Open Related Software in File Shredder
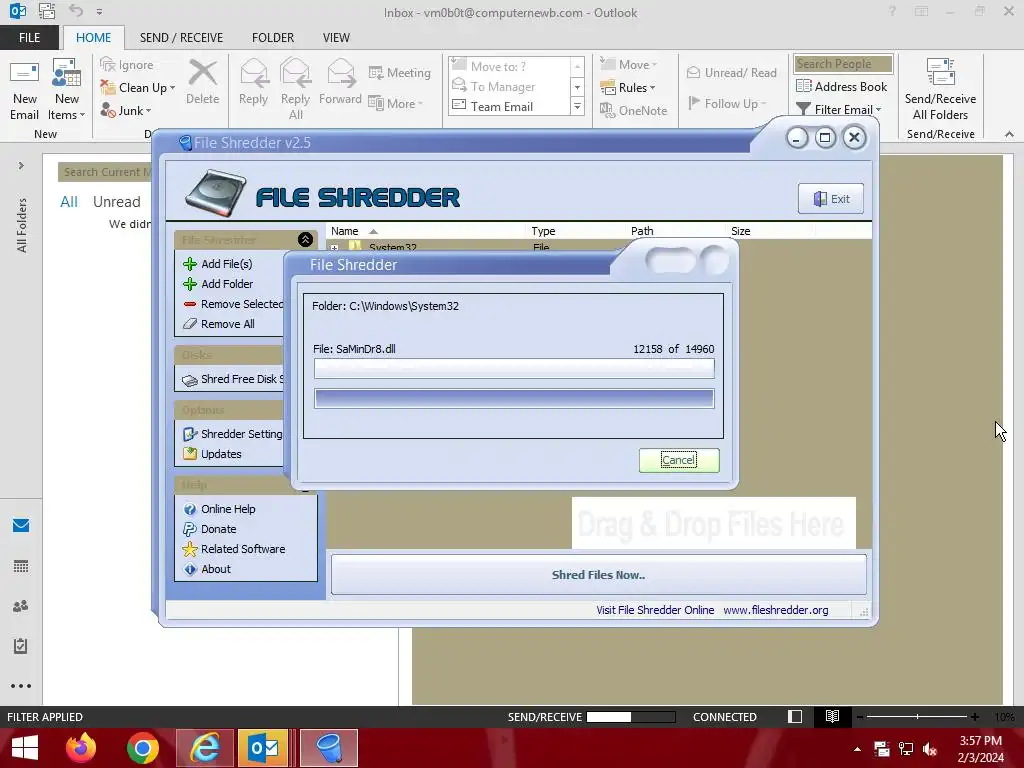The height and width of the screenshot is (768, 1024). pyautogui.click(x=234, y=549)
